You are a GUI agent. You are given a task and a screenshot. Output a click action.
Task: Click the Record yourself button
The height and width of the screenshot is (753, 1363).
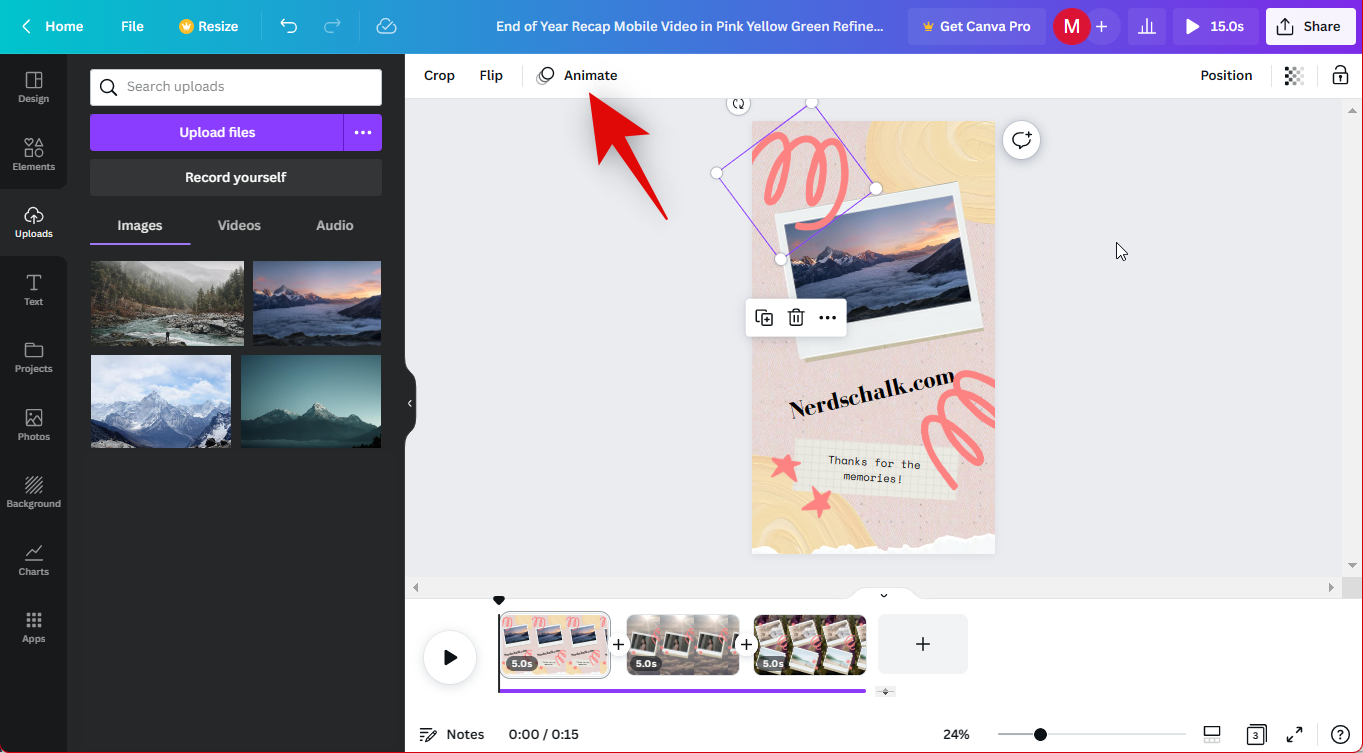[x=236, y=177]
